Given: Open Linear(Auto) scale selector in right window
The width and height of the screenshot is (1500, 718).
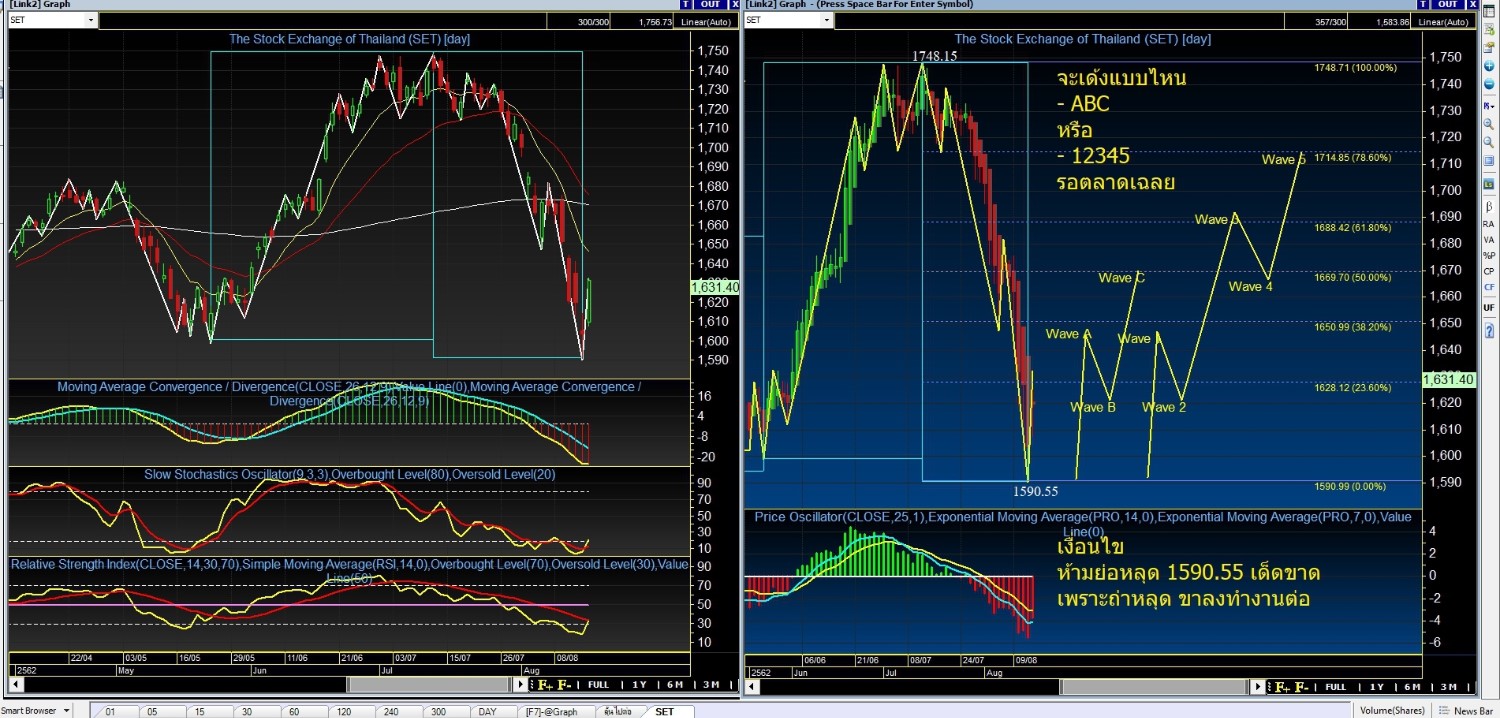Looking at the screenshot, I should coord(1443,22).
